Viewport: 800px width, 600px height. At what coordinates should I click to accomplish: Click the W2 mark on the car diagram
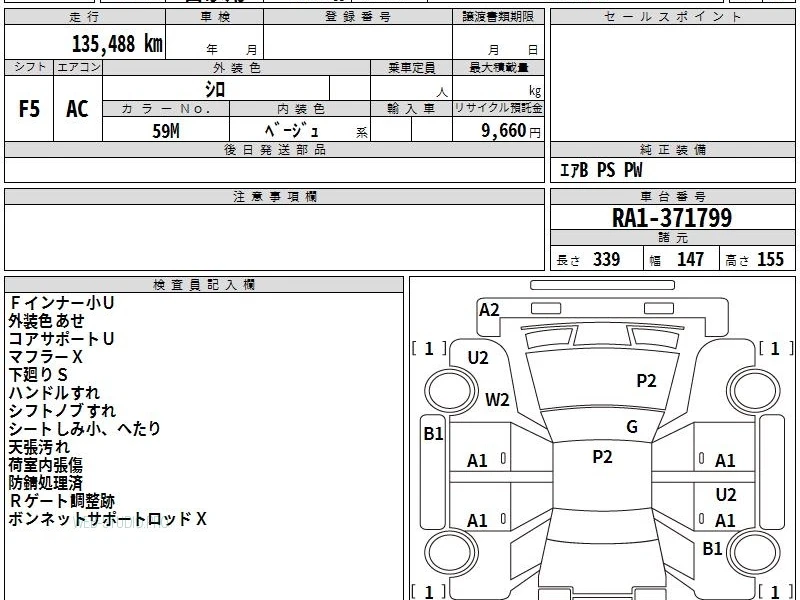tap(497, 399)
